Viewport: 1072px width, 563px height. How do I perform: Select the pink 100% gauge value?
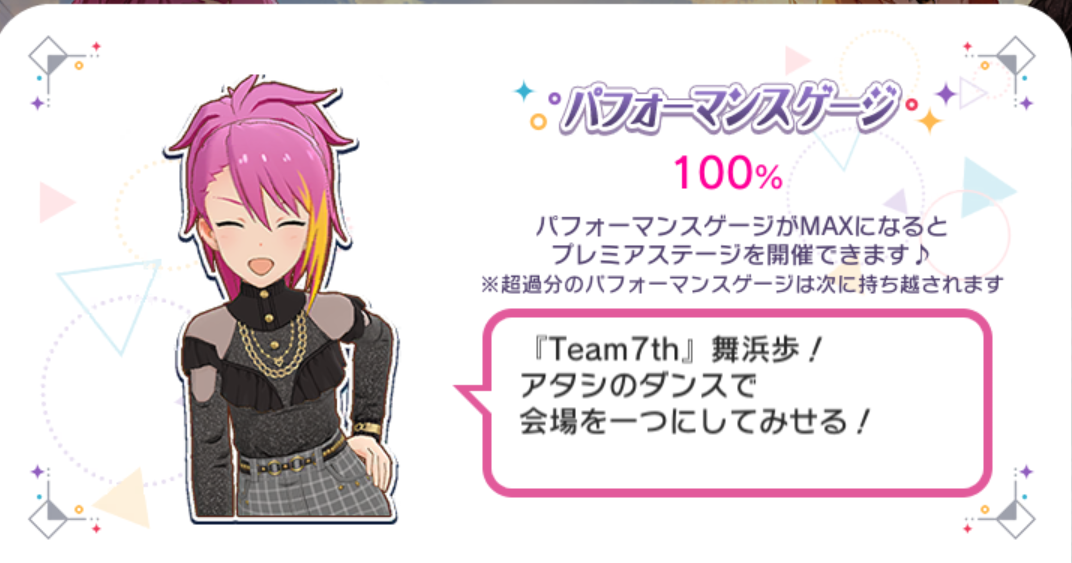(727, 173)
